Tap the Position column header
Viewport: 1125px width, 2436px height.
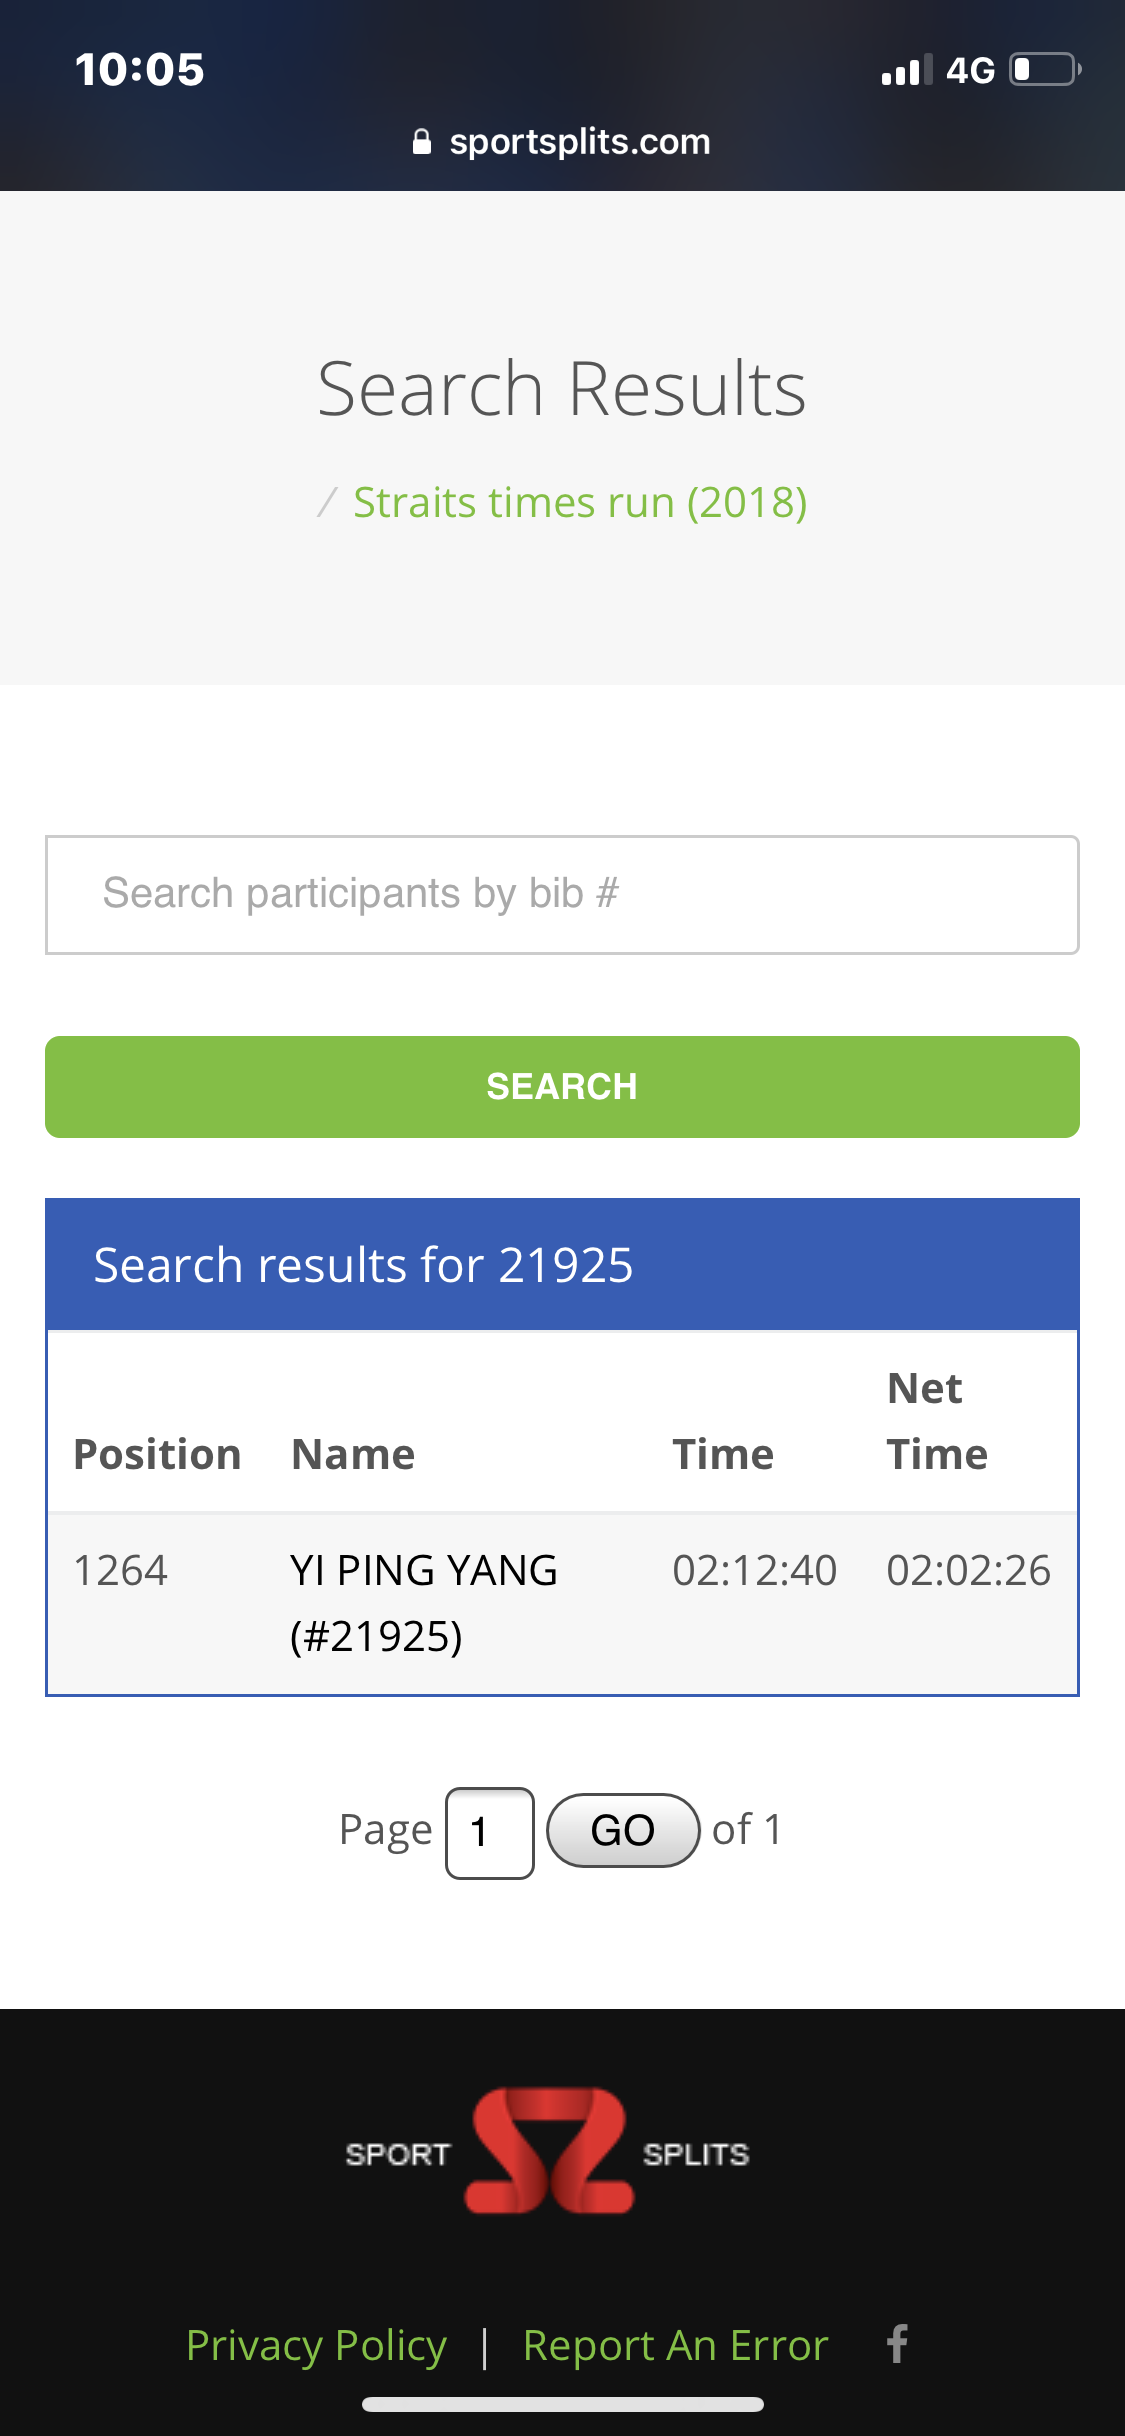[157, 1454]
